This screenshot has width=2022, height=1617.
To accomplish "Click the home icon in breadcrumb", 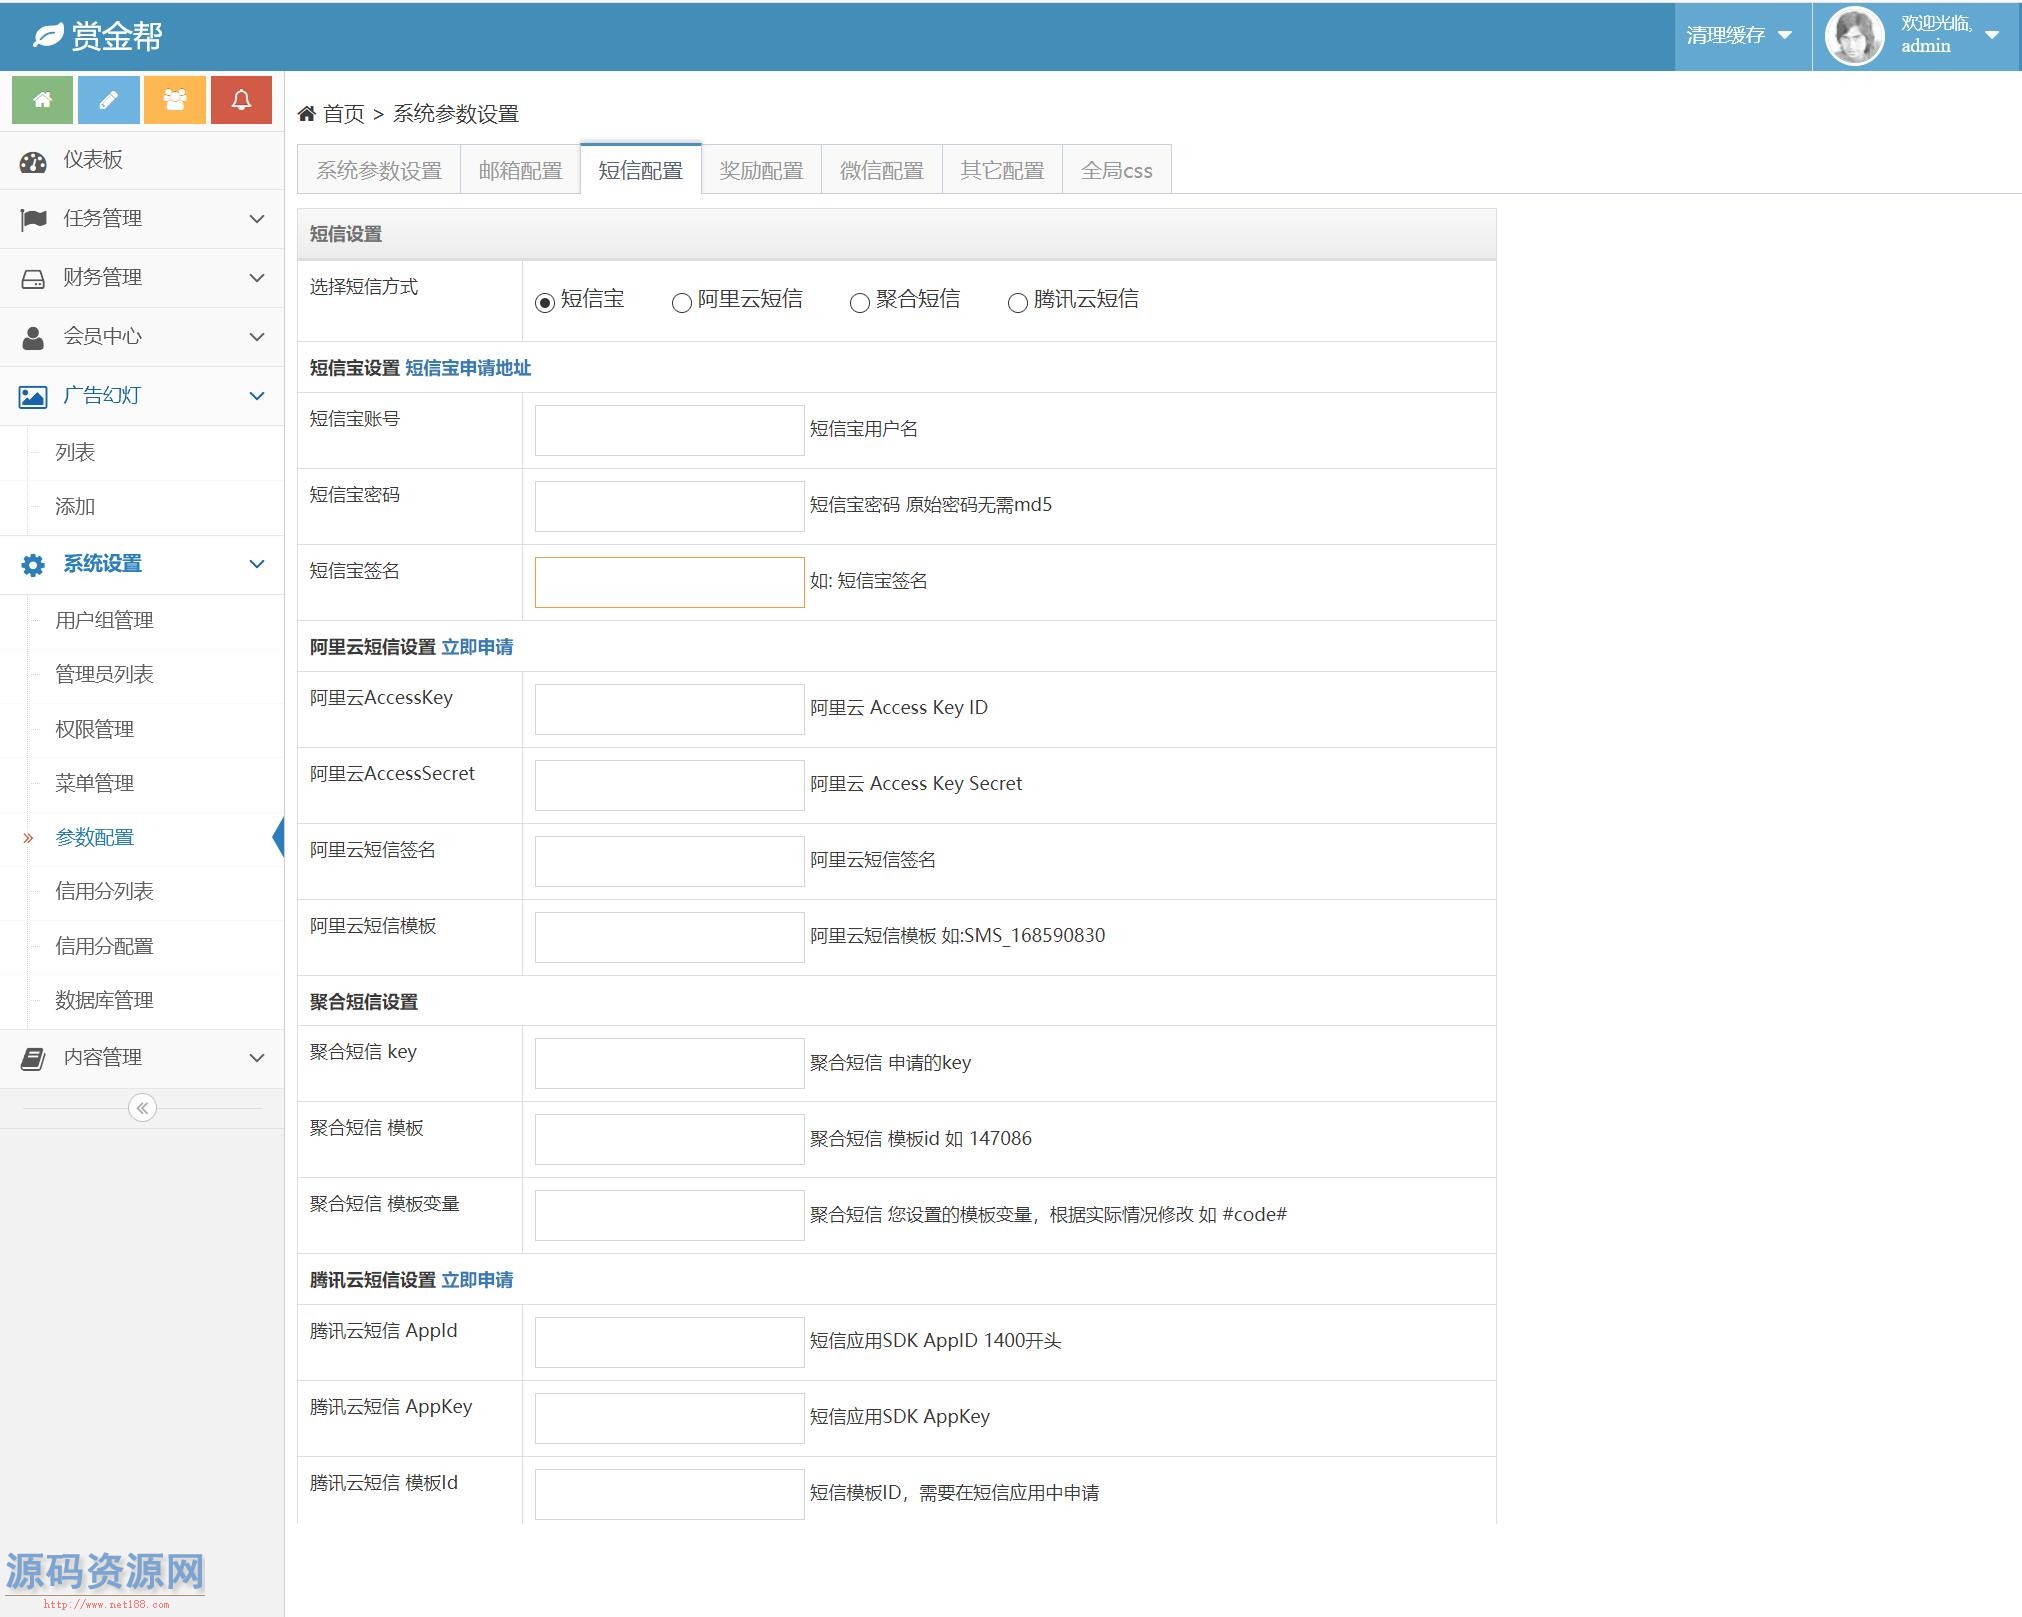I will (307, 114).
